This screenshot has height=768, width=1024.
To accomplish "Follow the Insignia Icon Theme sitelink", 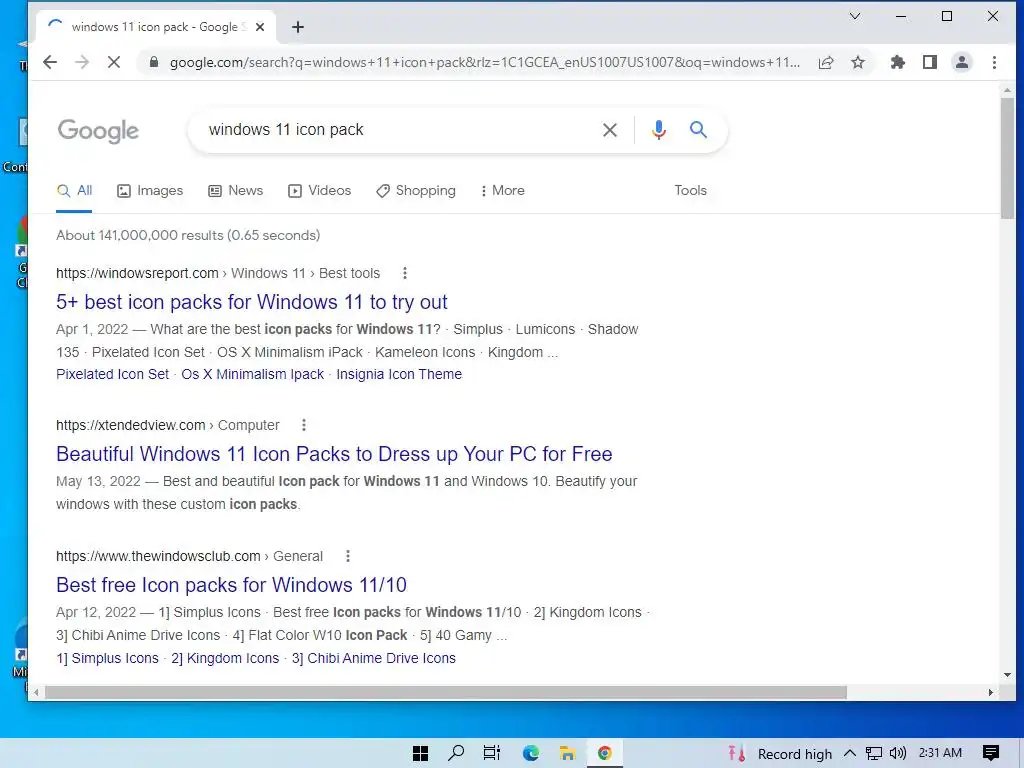I will click(399, 374).
